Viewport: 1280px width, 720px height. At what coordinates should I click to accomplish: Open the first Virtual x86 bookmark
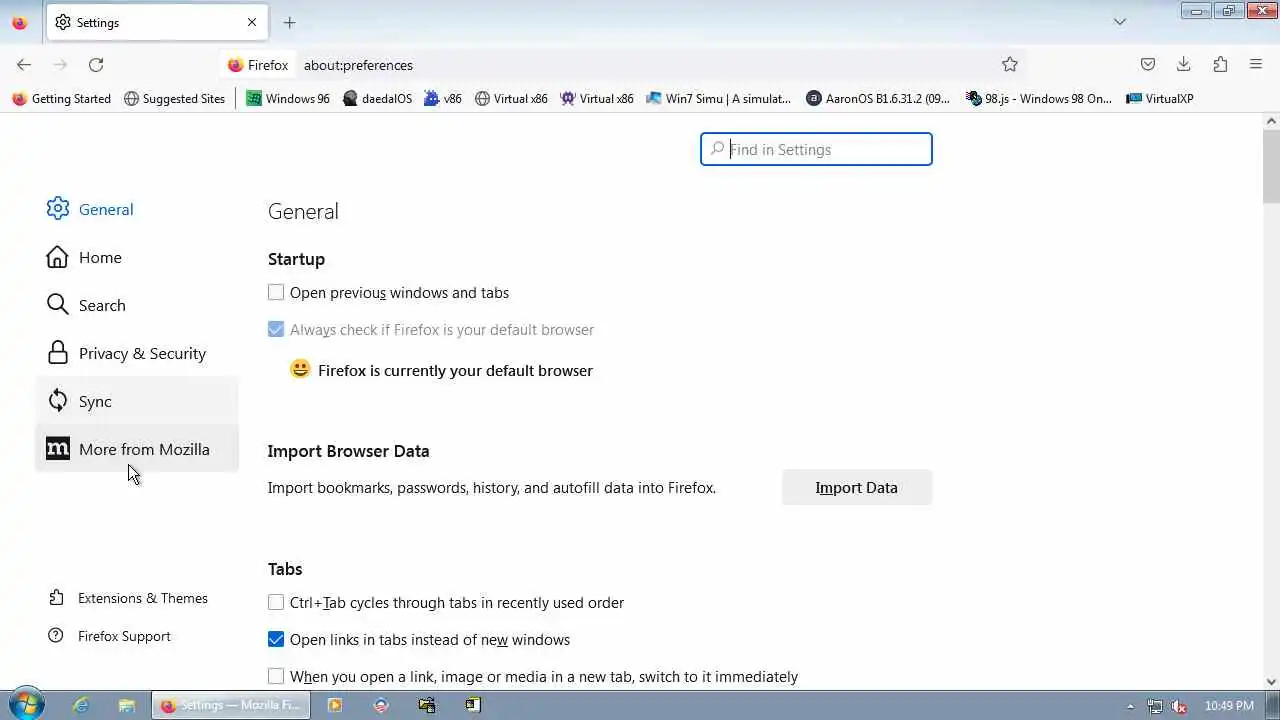[511, 99]
